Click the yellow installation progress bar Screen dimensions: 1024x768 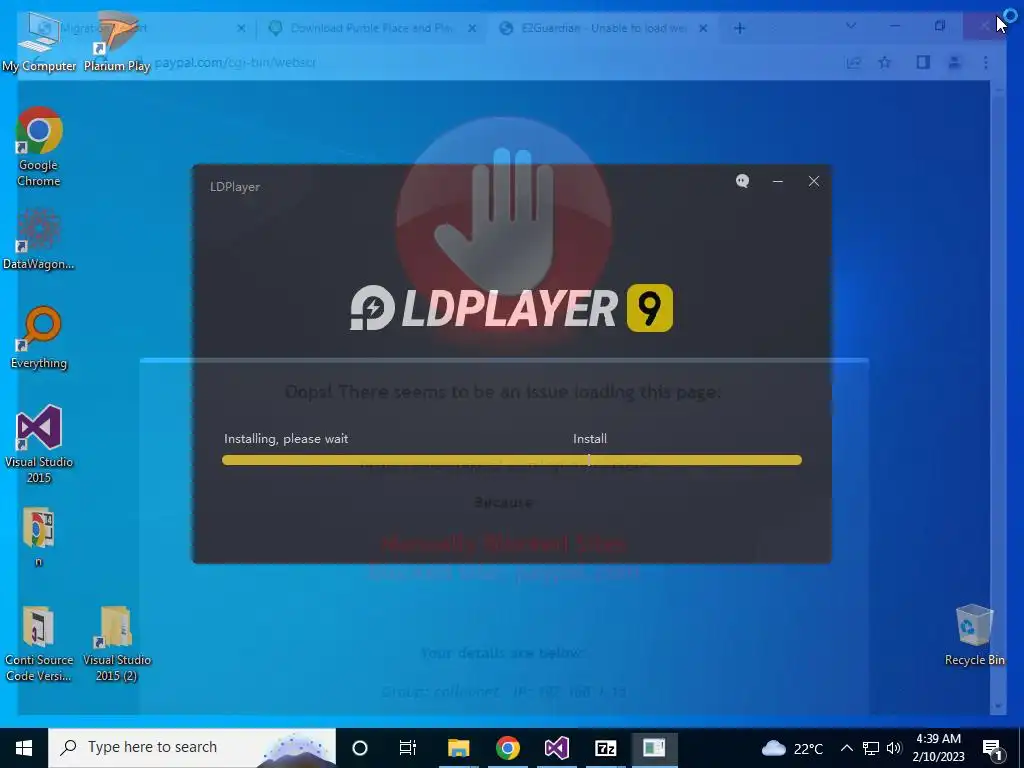point(511,460)
